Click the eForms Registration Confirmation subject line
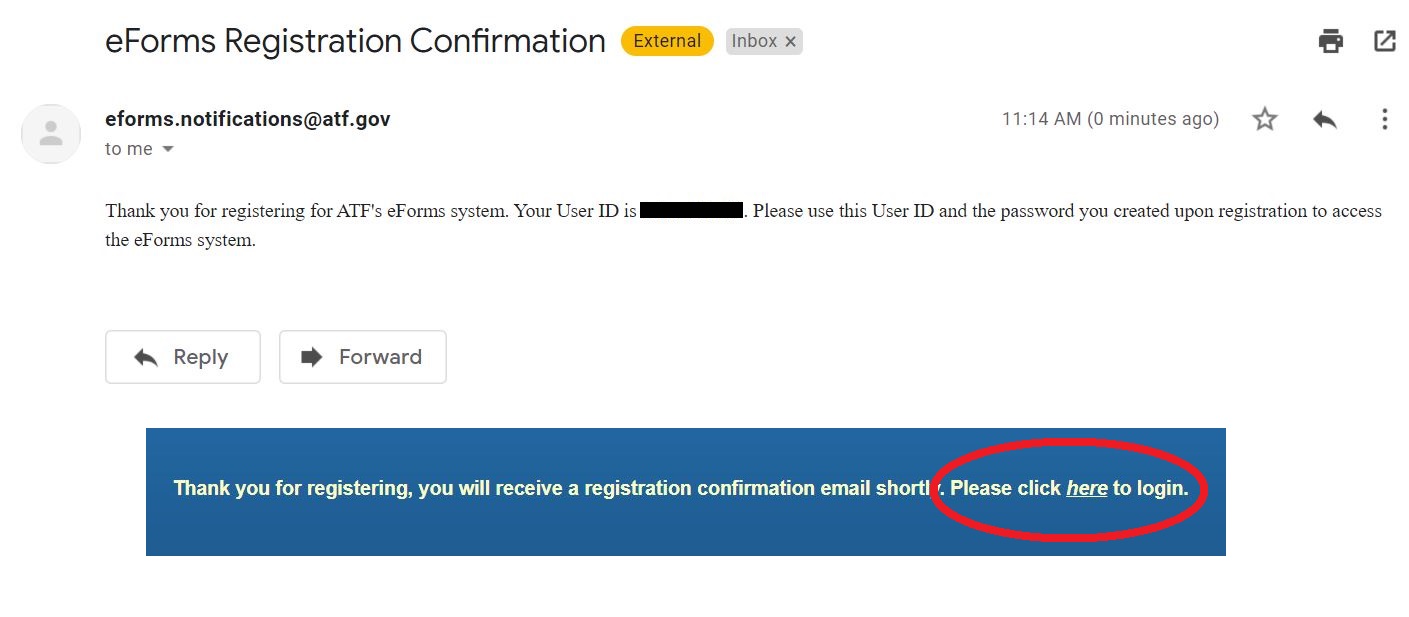Image resolution: width=1409 pixels, height=617 pixels. pos(355,41)
